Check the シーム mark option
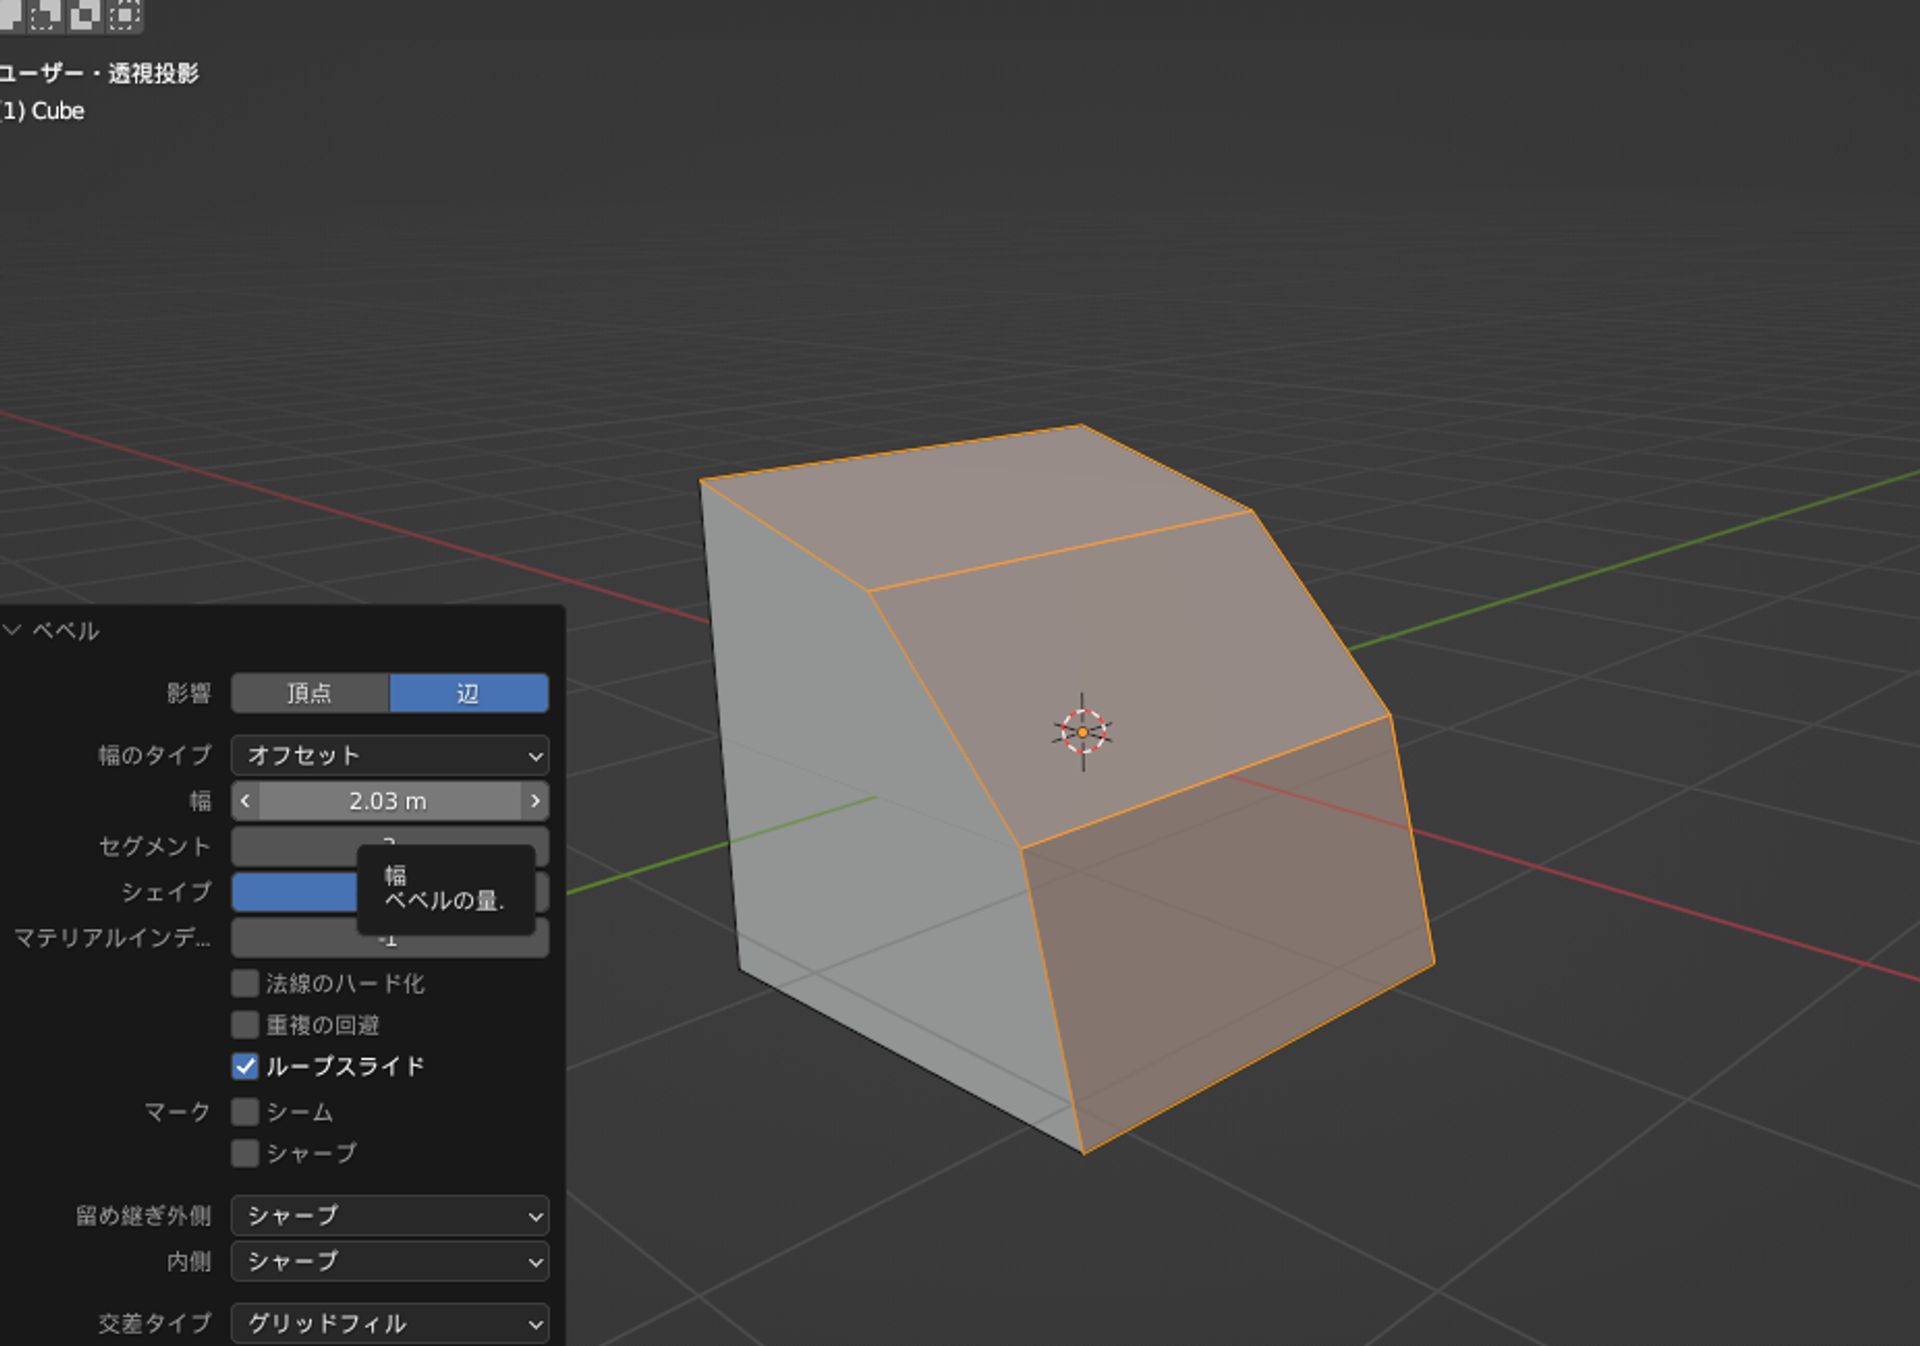This screenshot has height=1346, width=1920. (244, 1112)
